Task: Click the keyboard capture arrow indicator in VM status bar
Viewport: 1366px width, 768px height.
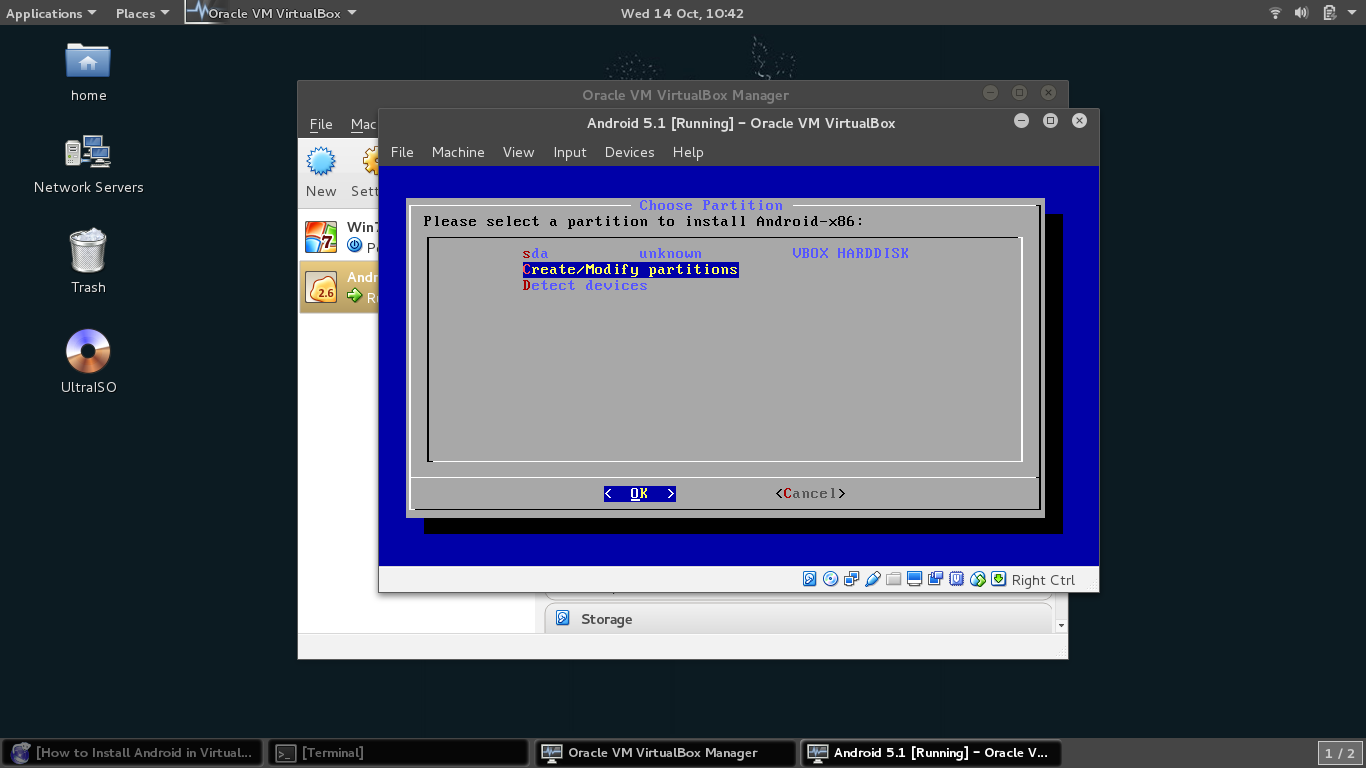Action: [x=998, y=579]
